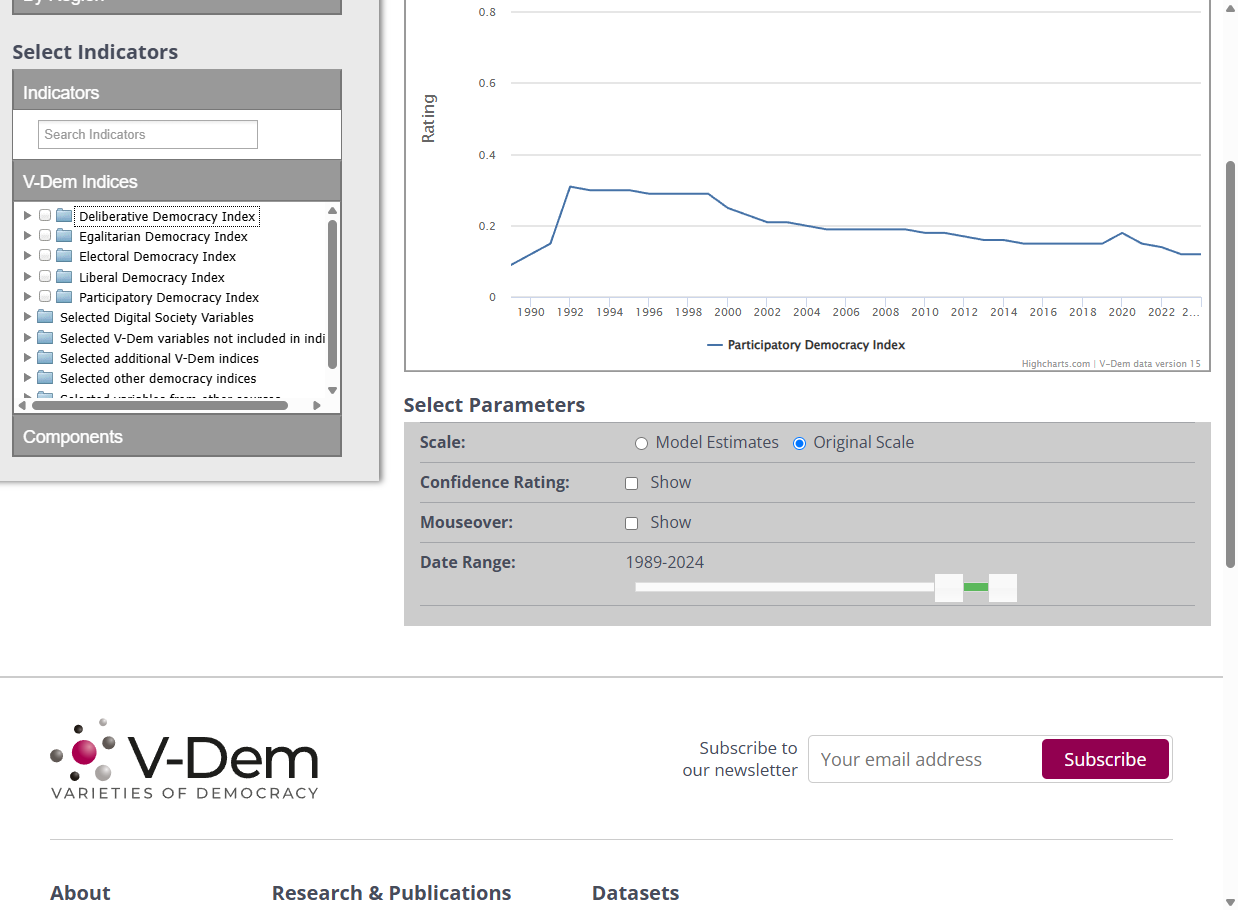1238x910 pixels.
Task: Click the V-Dem logo in the footer
Action: tap(184, 758)
